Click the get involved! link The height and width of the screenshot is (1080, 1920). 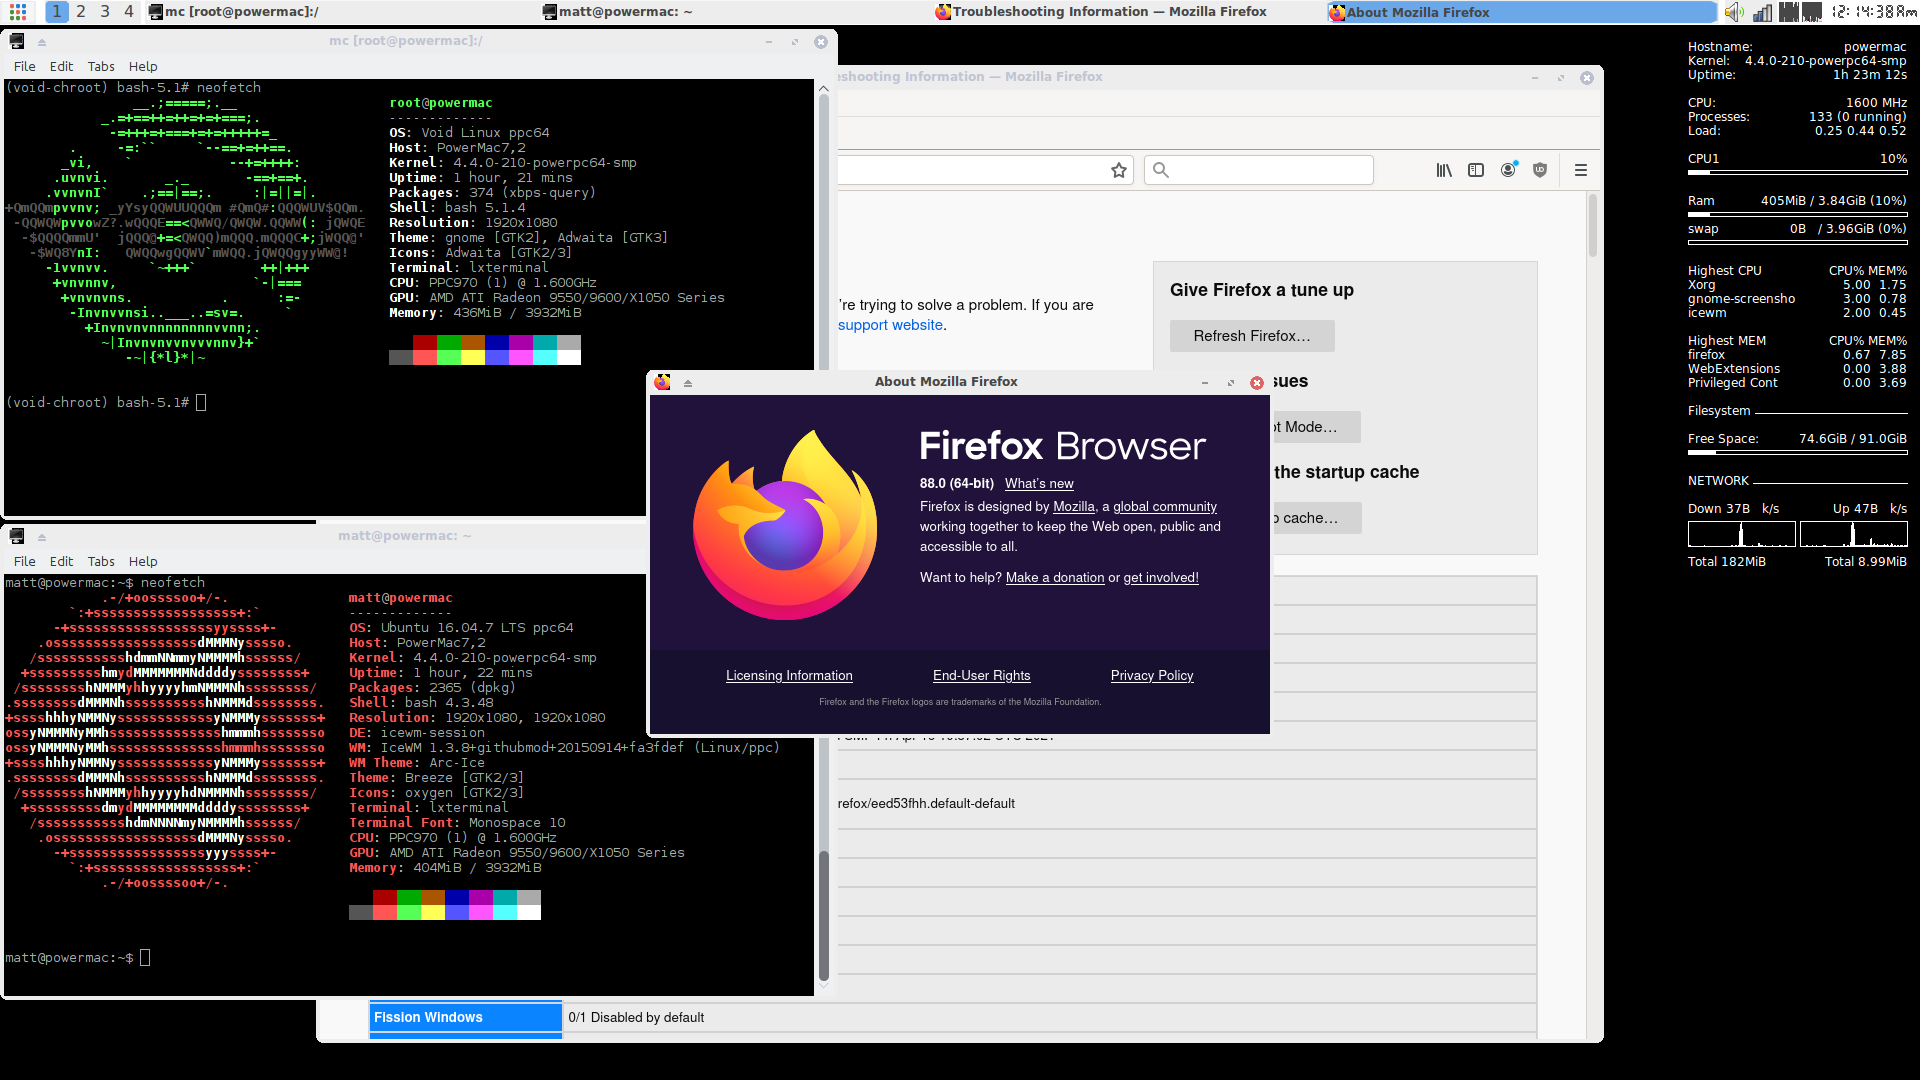click(1161, 578)
